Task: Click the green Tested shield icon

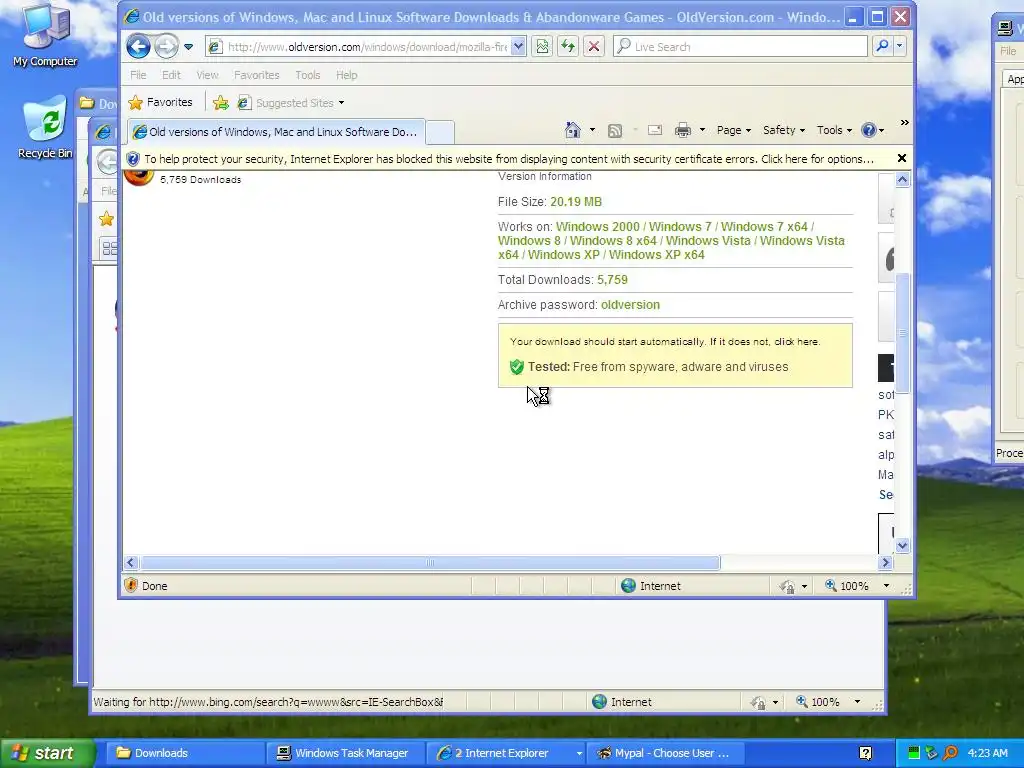Action: point(517,366)
